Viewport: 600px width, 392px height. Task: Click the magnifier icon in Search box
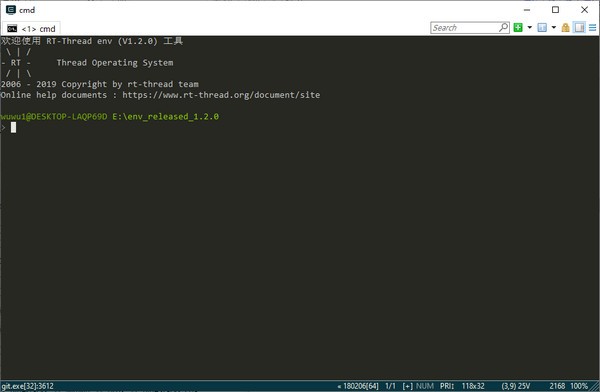click(504, 28)
